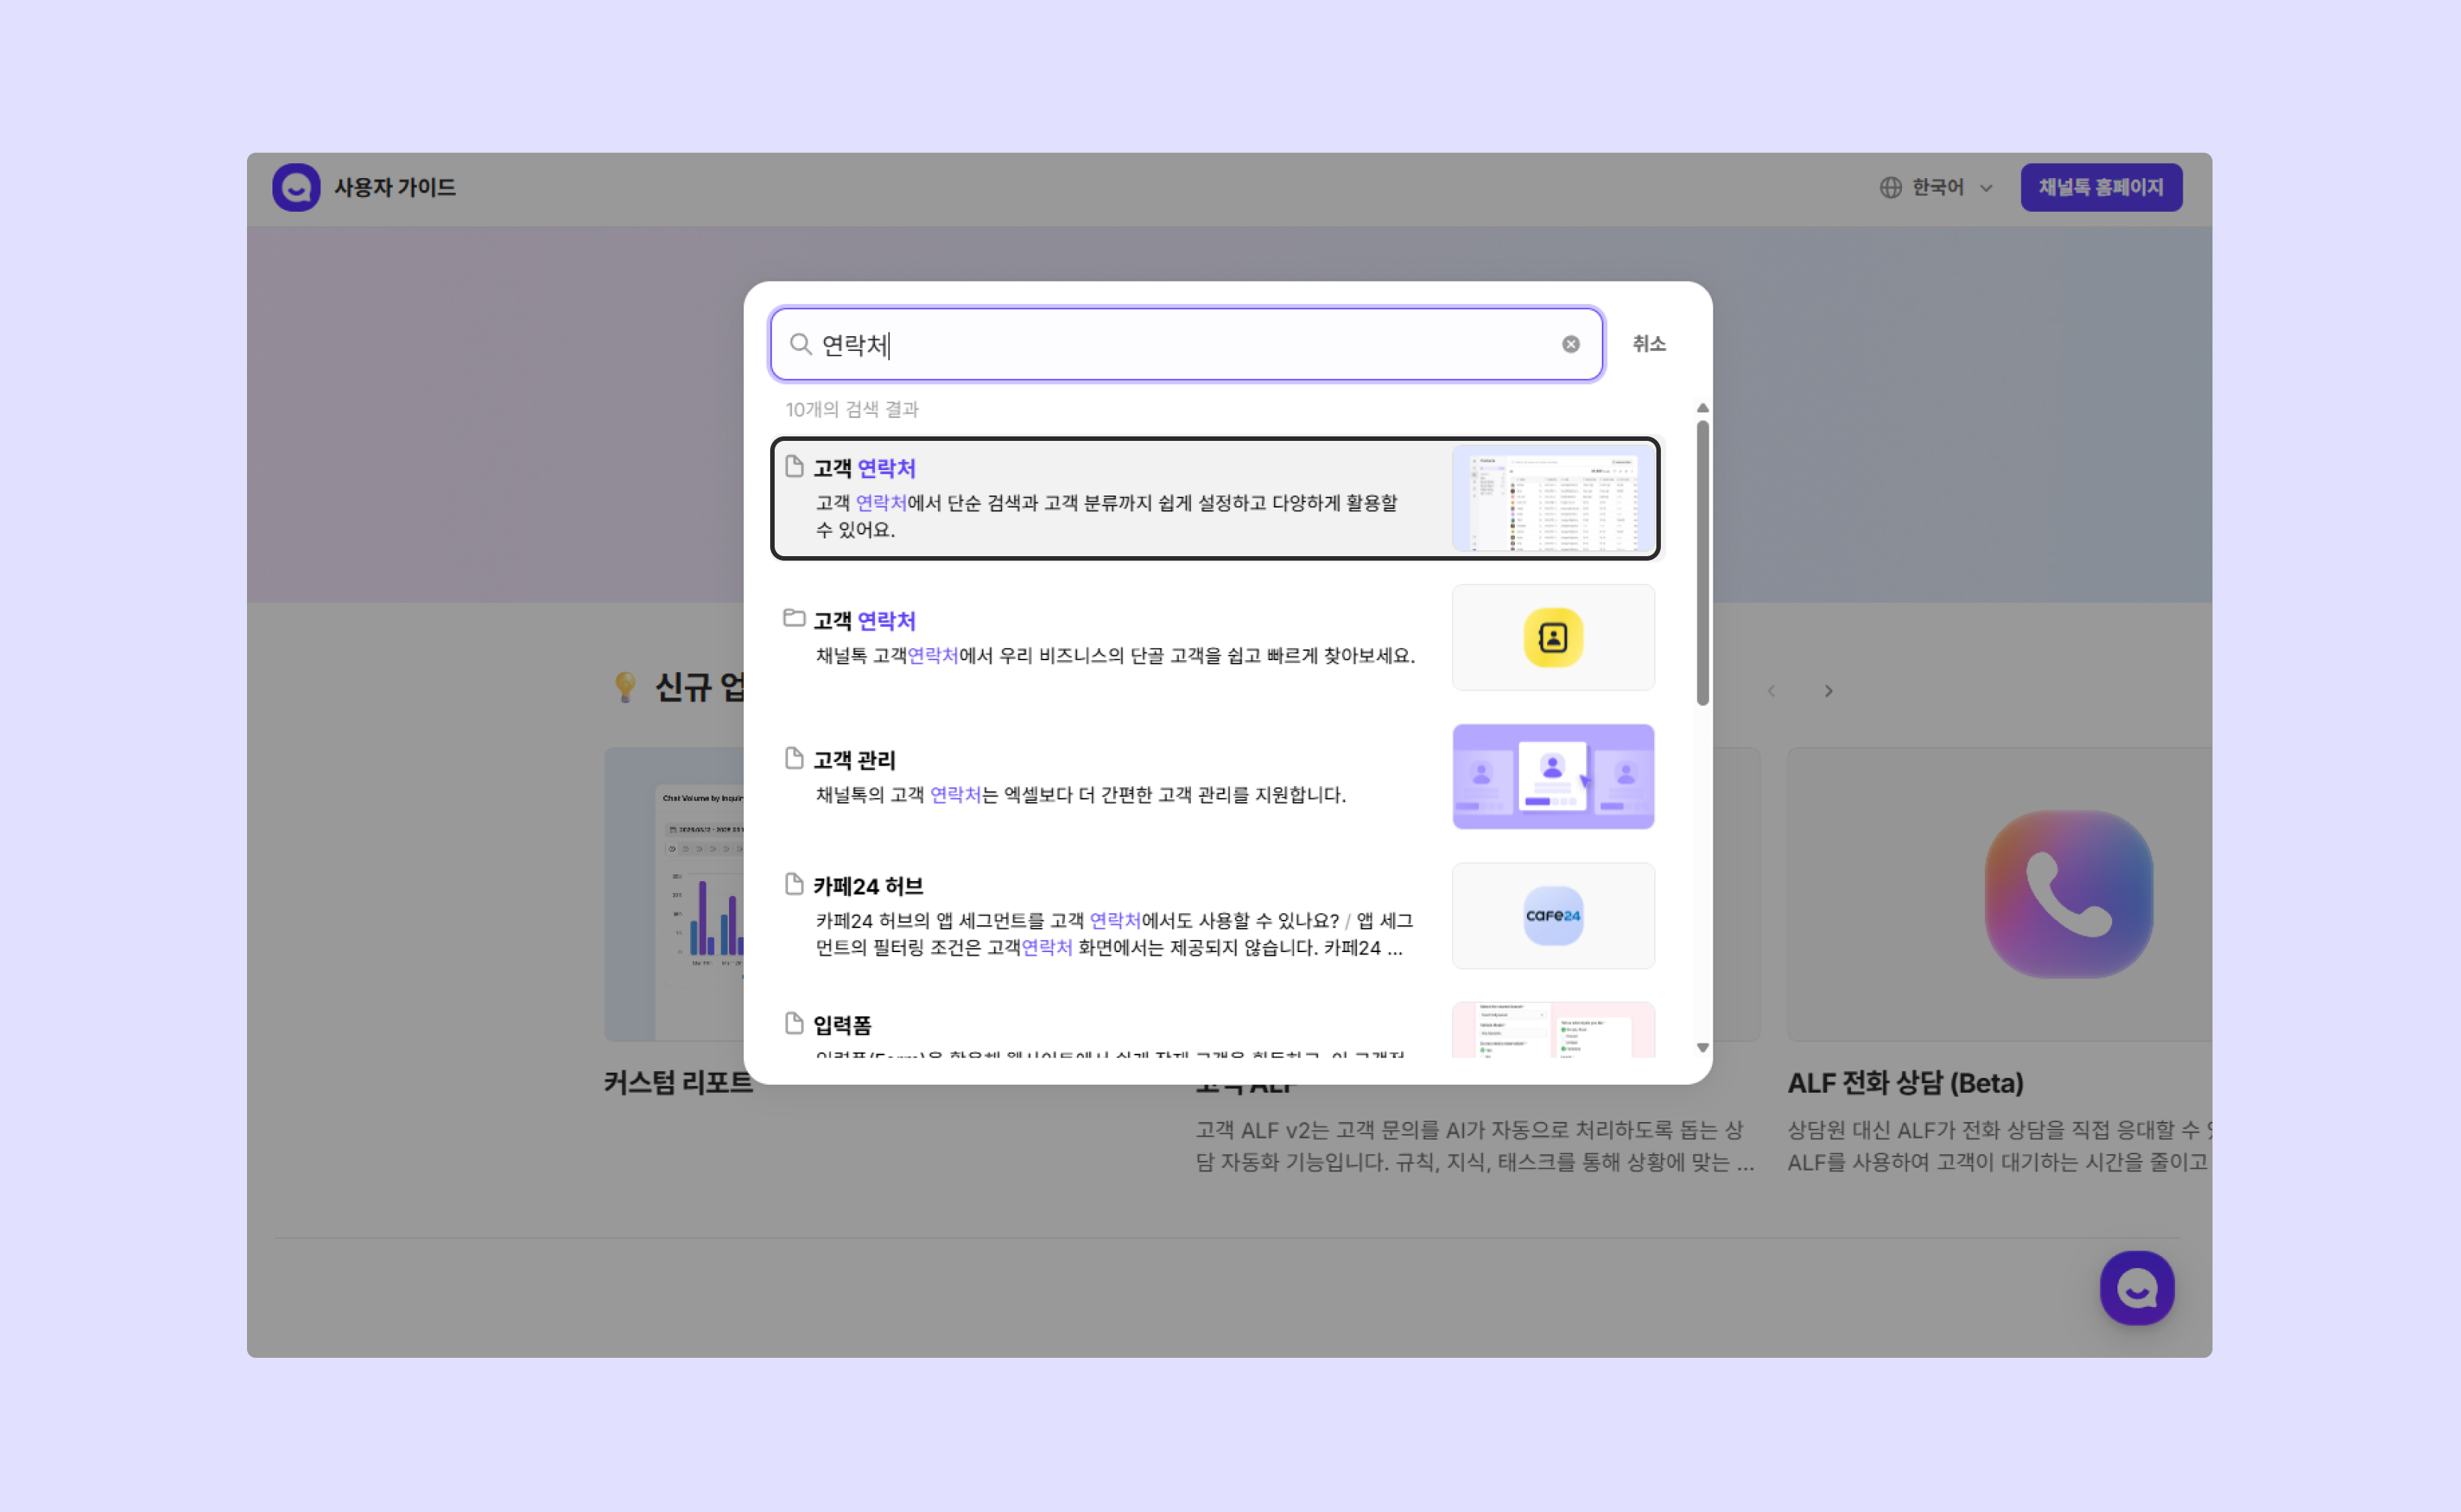Open the 카페24 허브 search result
The height and width of the screenshot is (1512, 2461).
pos(1100,915)
